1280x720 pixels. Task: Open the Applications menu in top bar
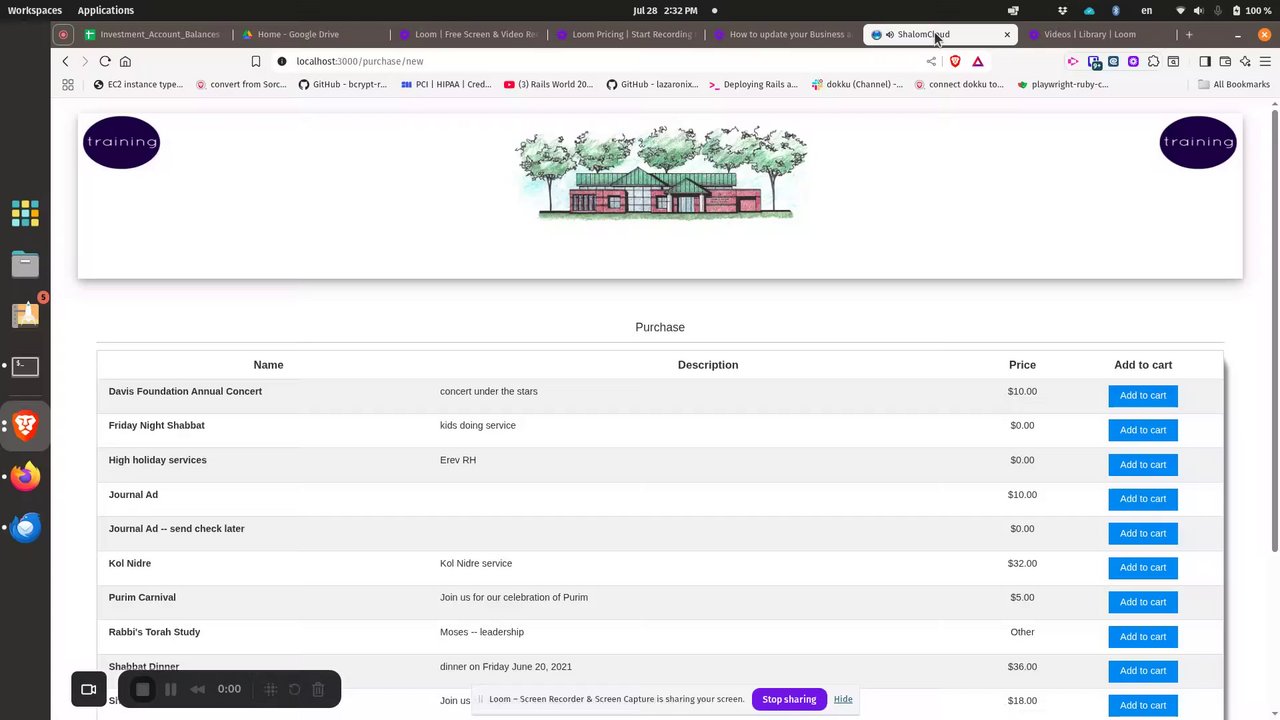coord(105,10)
